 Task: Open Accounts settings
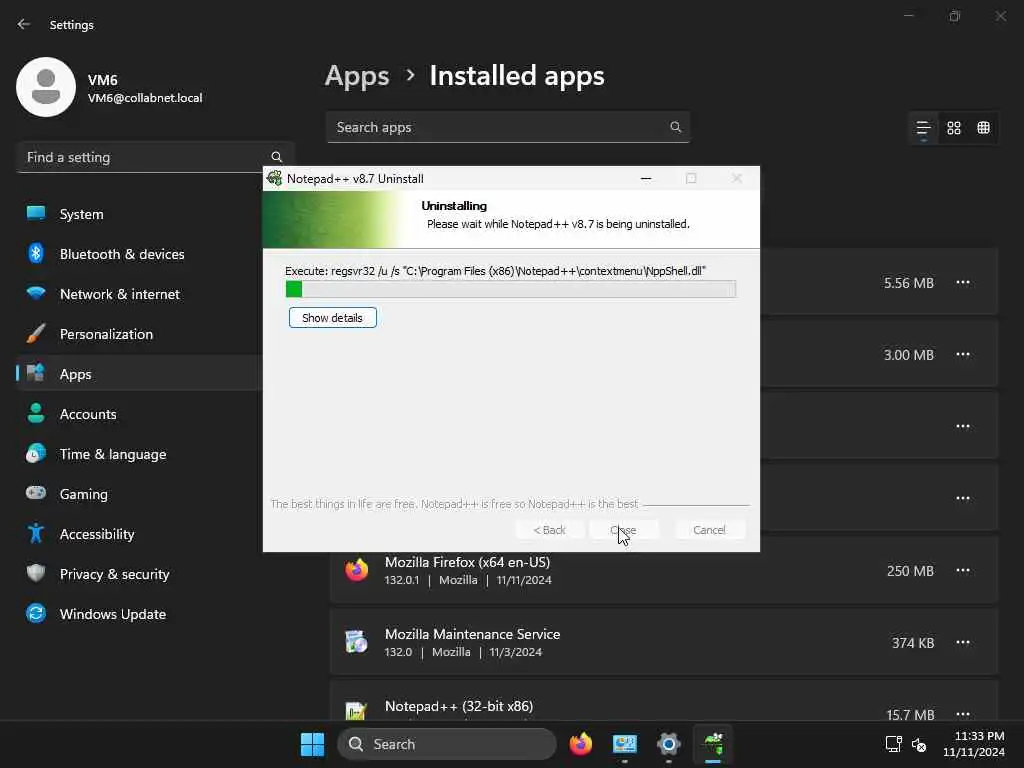140,414
